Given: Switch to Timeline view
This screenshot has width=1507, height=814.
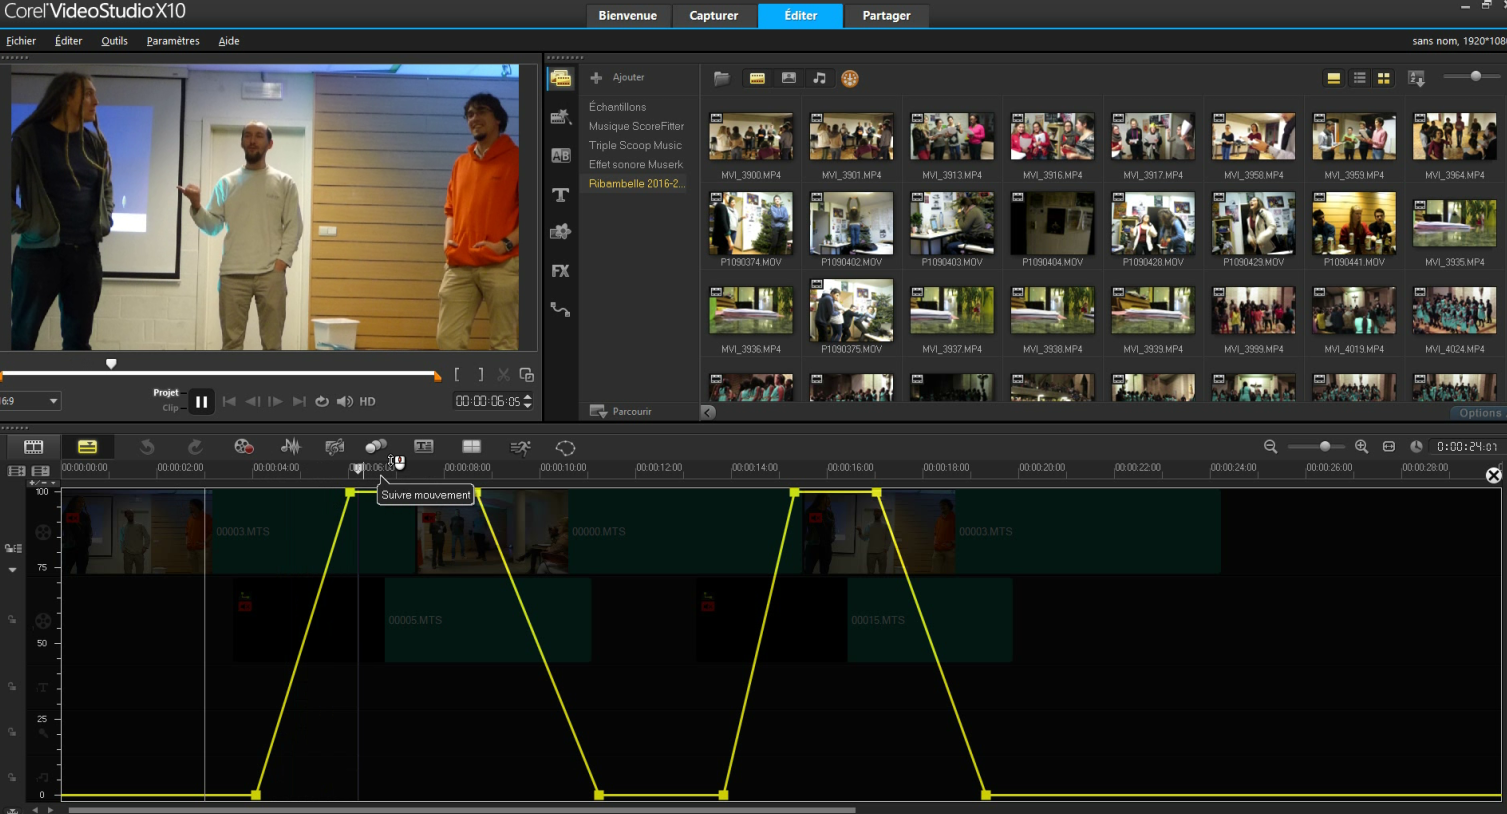Looking at the screenshot, I should tap(88, 447).
